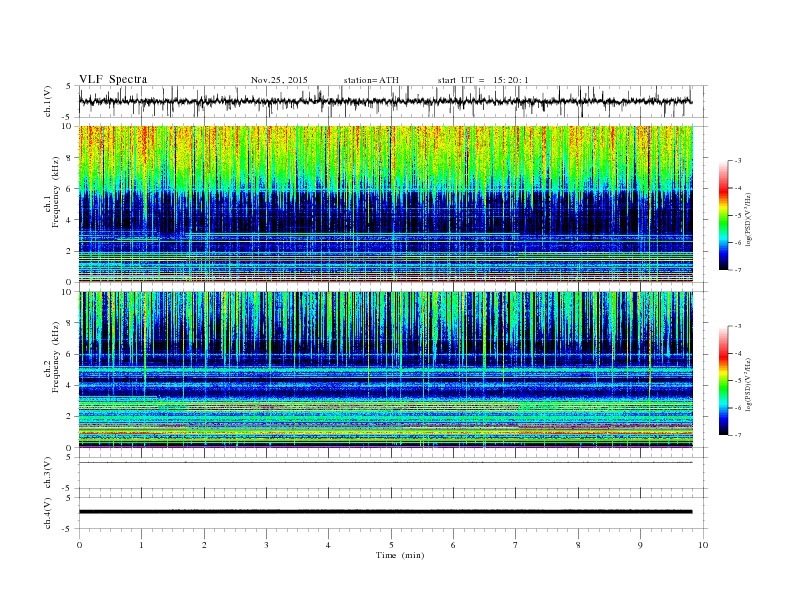Click the time axis tick label "10"

(x=703, y=545)
